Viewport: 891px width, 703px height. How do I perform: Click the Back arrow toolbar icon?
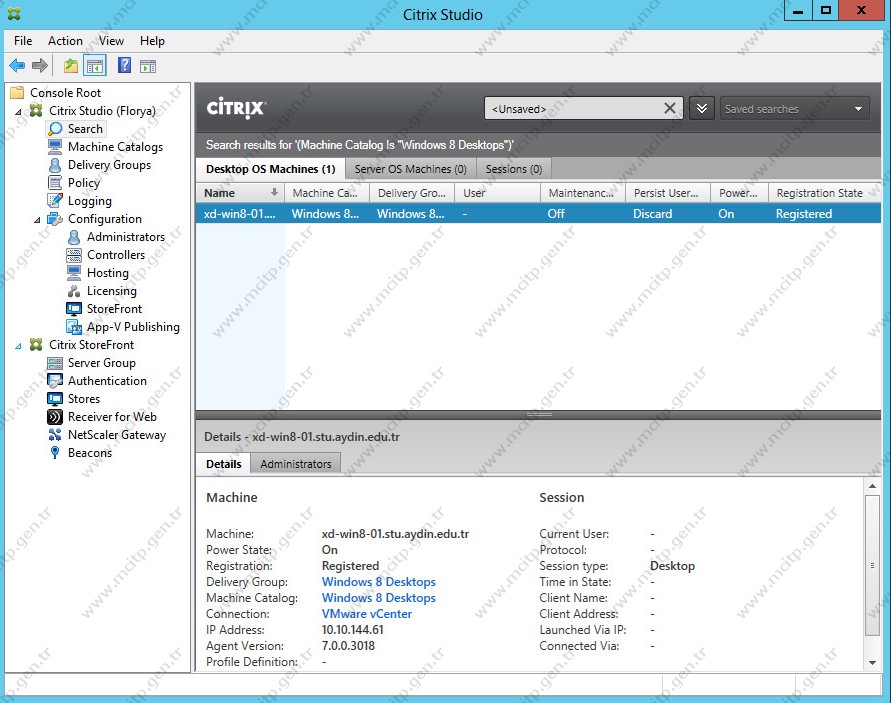click(x=17, y=66)
